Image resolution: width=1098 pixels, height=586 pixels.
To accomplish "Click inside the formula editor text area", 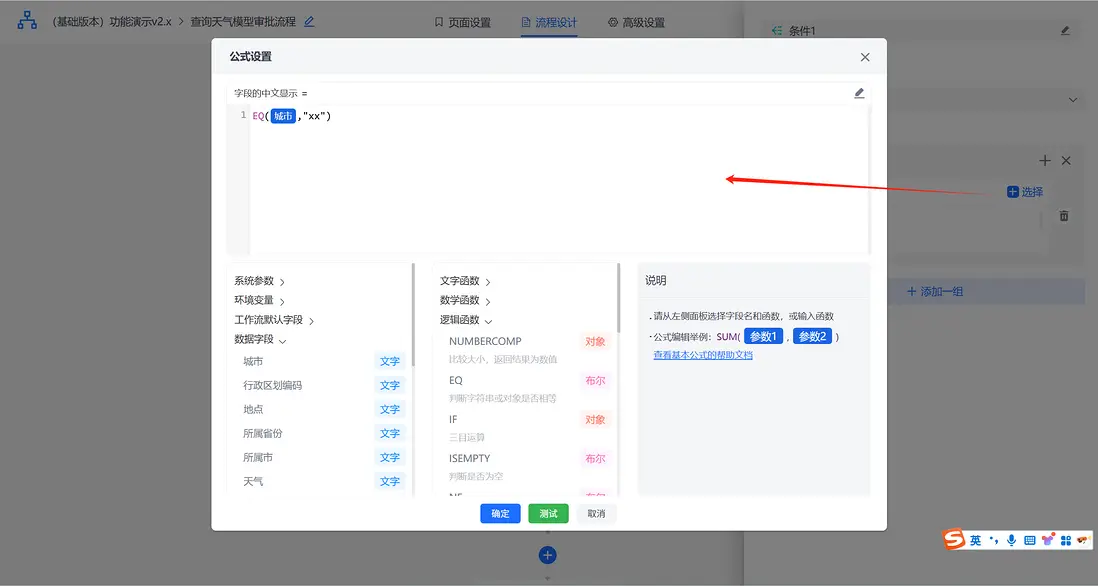I will pos(558,180).
